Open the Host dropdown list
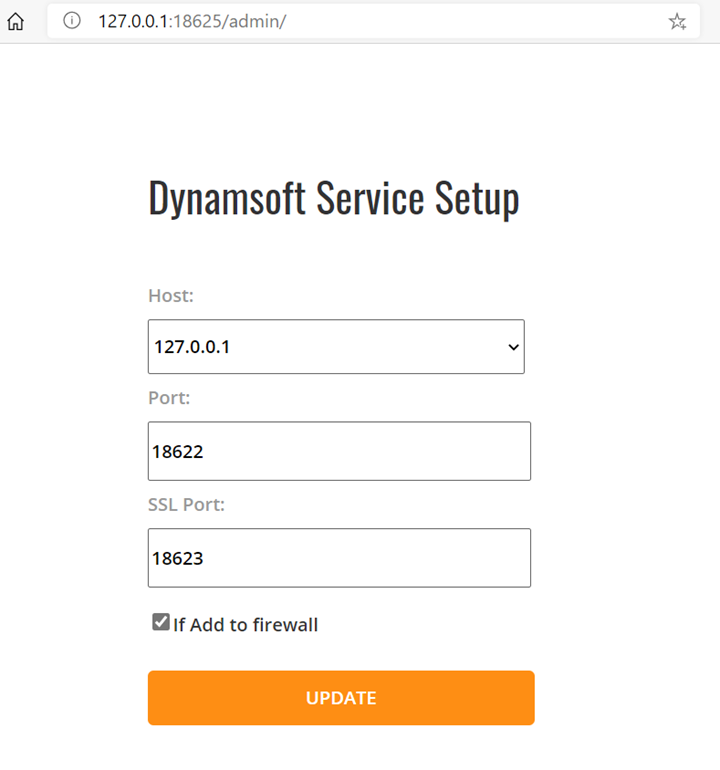720x770 pixels. click(336, 347)
